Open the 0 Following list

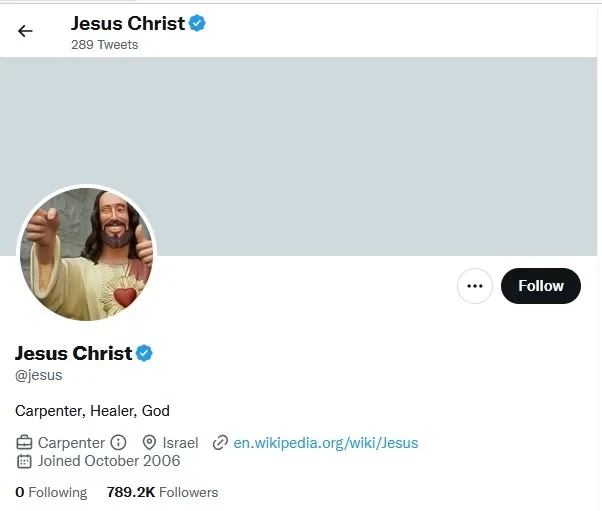51,492
